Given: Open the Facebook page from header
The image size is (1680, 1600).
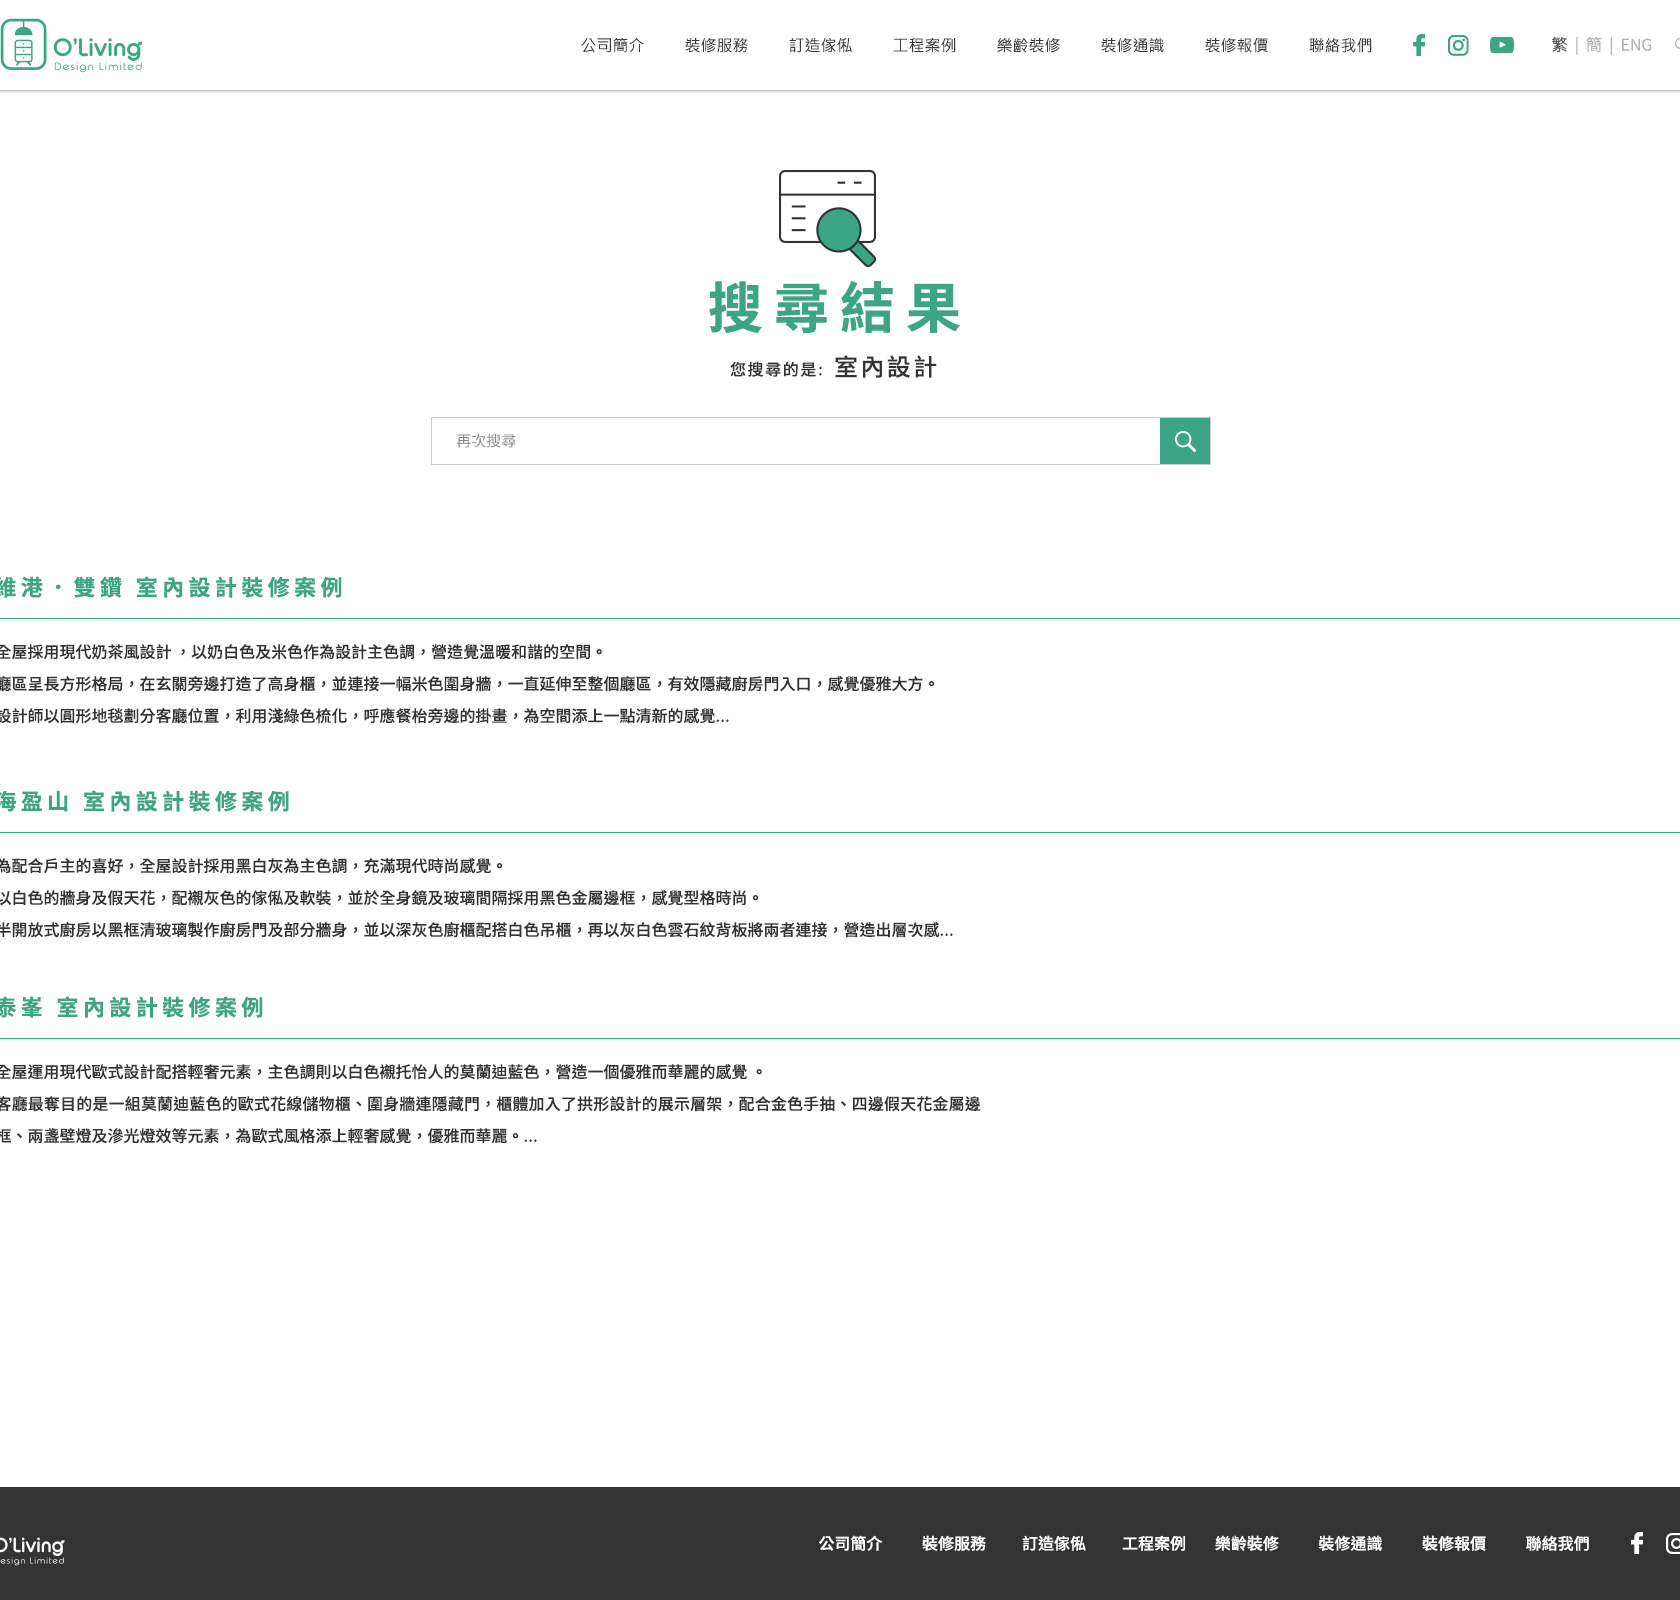Looking at the screenshot, I should pos(1418,45).
